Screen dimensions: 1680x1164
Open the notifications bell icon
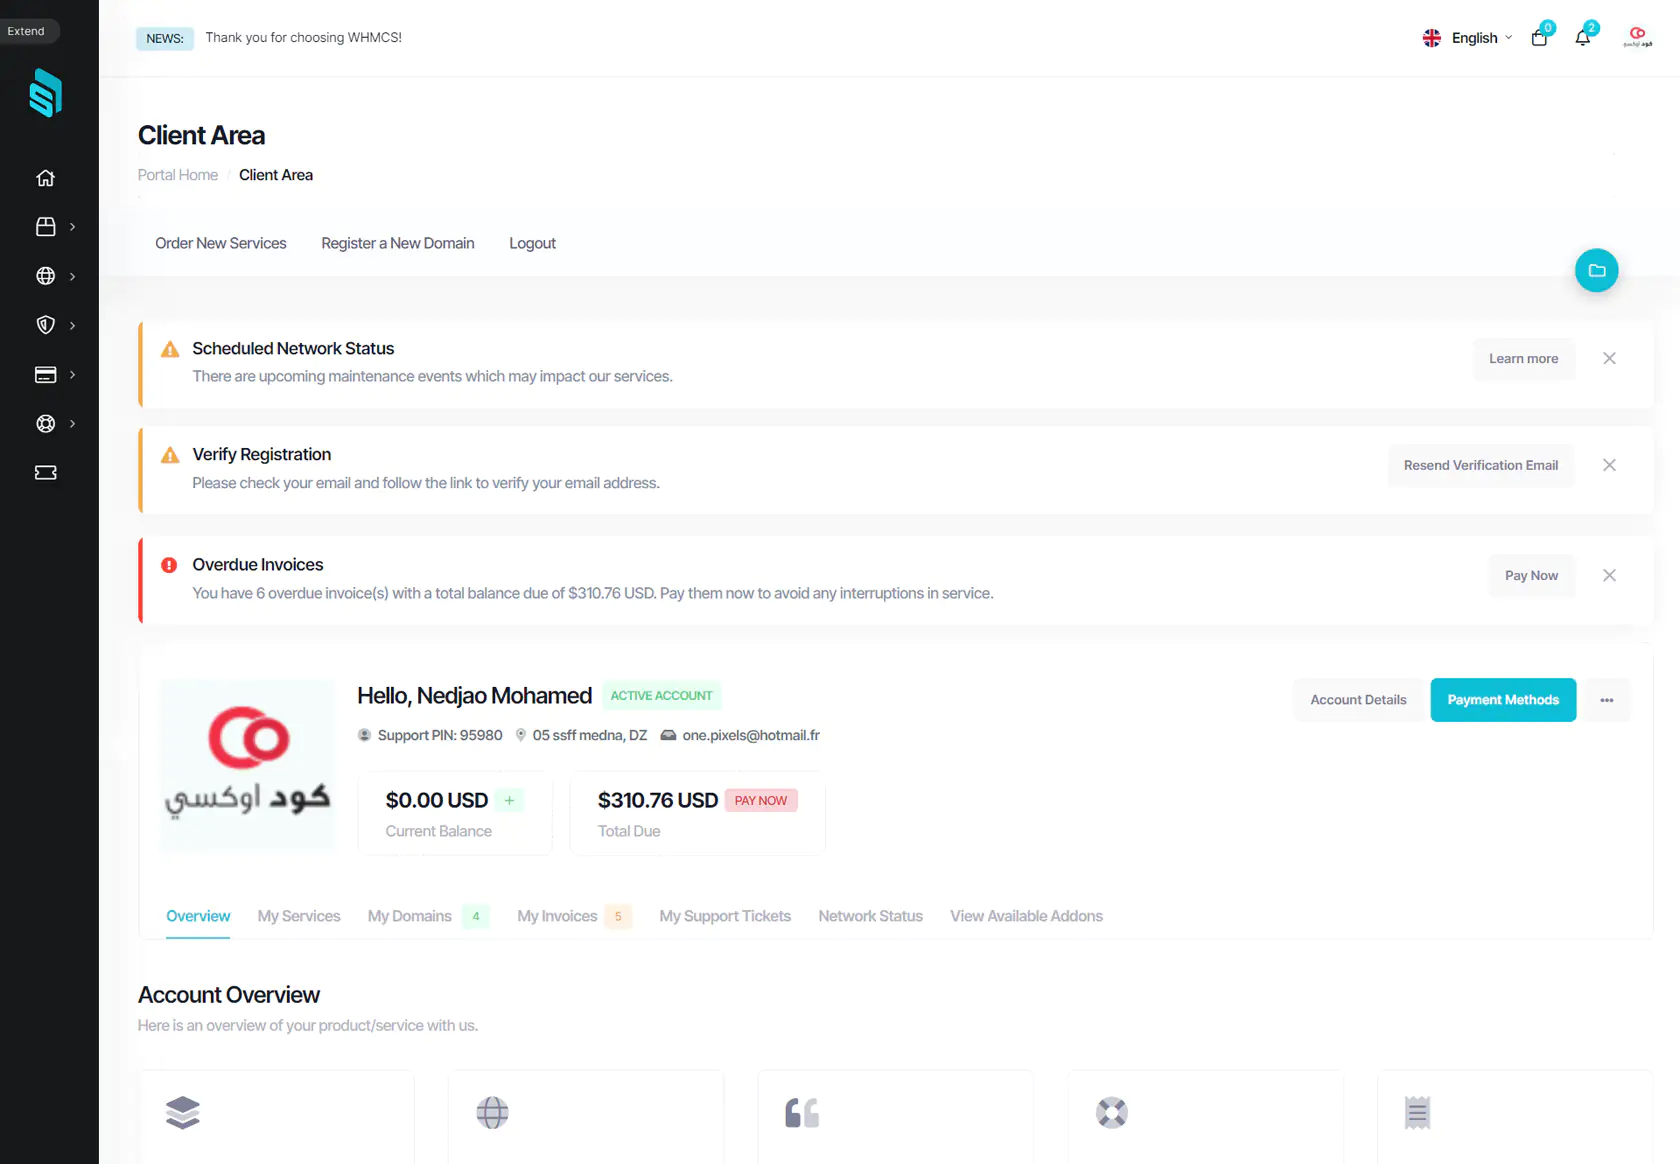click(1582, 38)
